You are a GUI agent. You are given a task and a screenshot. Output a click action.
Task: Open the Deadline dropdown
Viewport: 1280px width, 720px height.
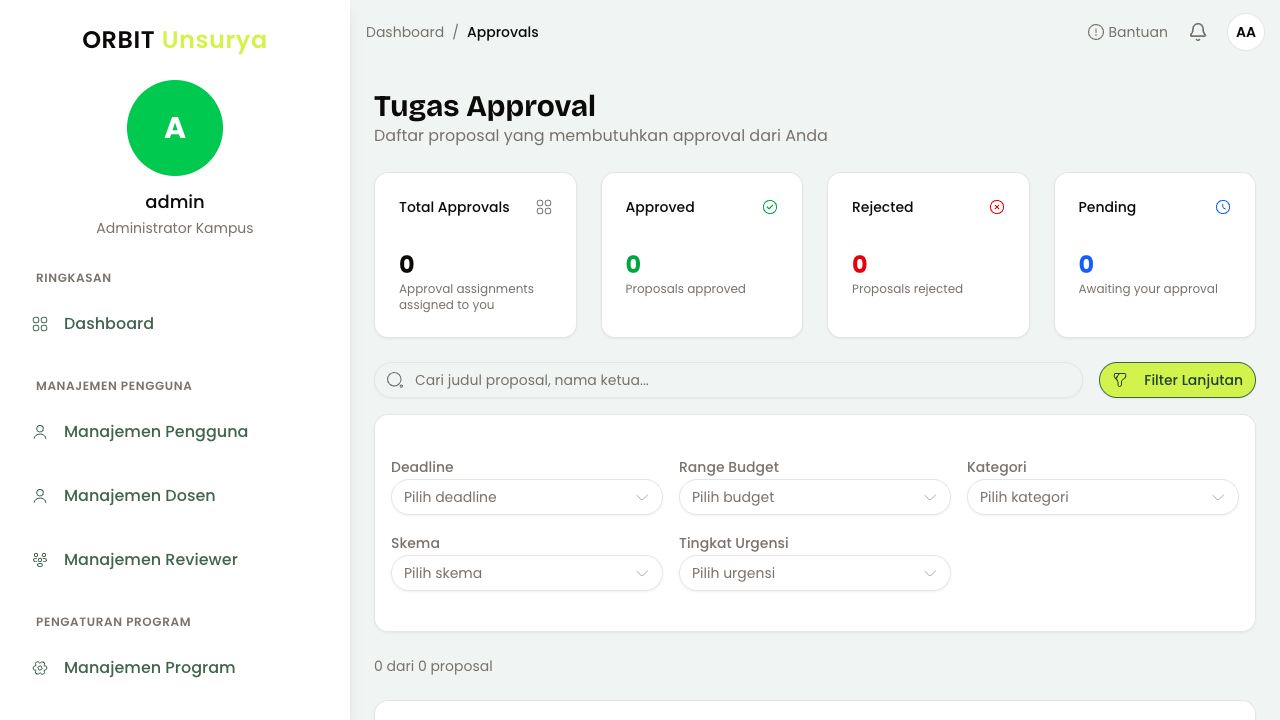527,497
